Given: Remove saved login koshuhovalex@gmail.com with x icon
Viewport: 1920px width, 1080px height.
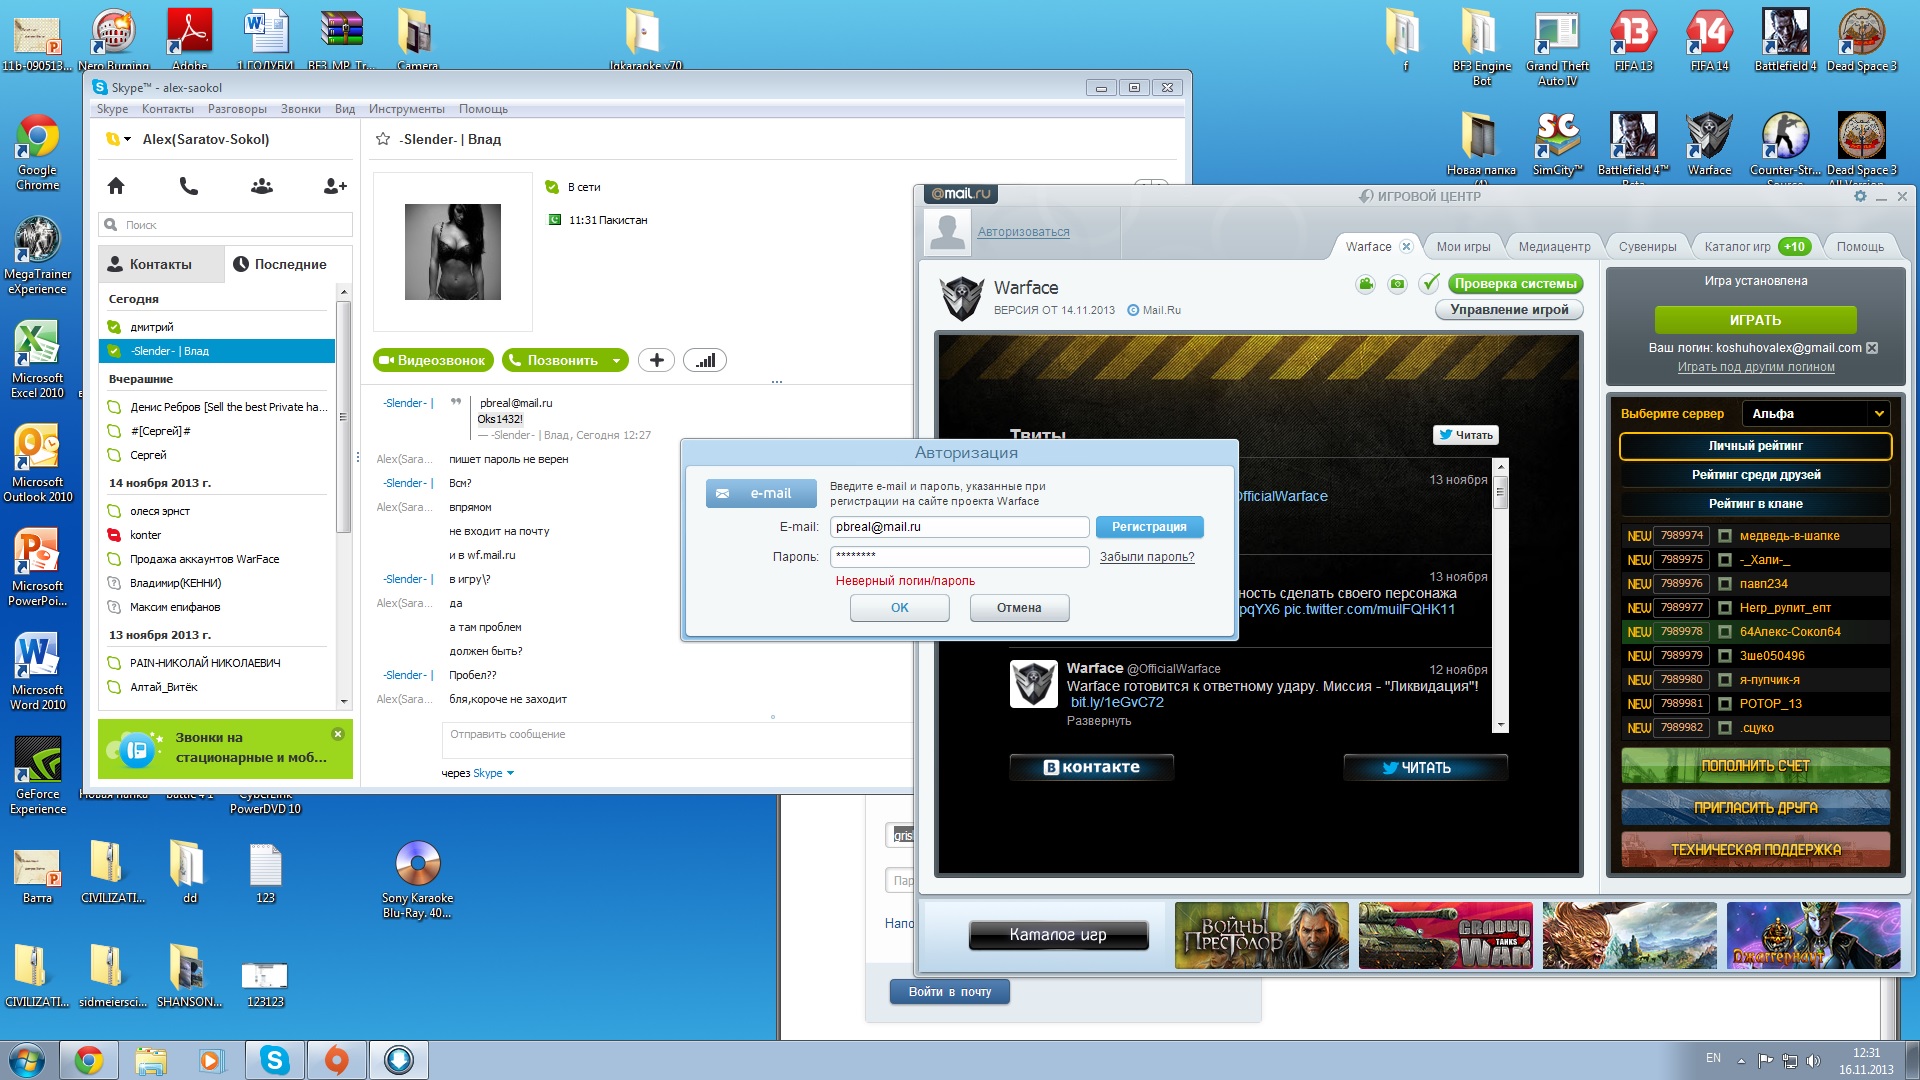Looking at the screenshot, I should (1872, 348).
